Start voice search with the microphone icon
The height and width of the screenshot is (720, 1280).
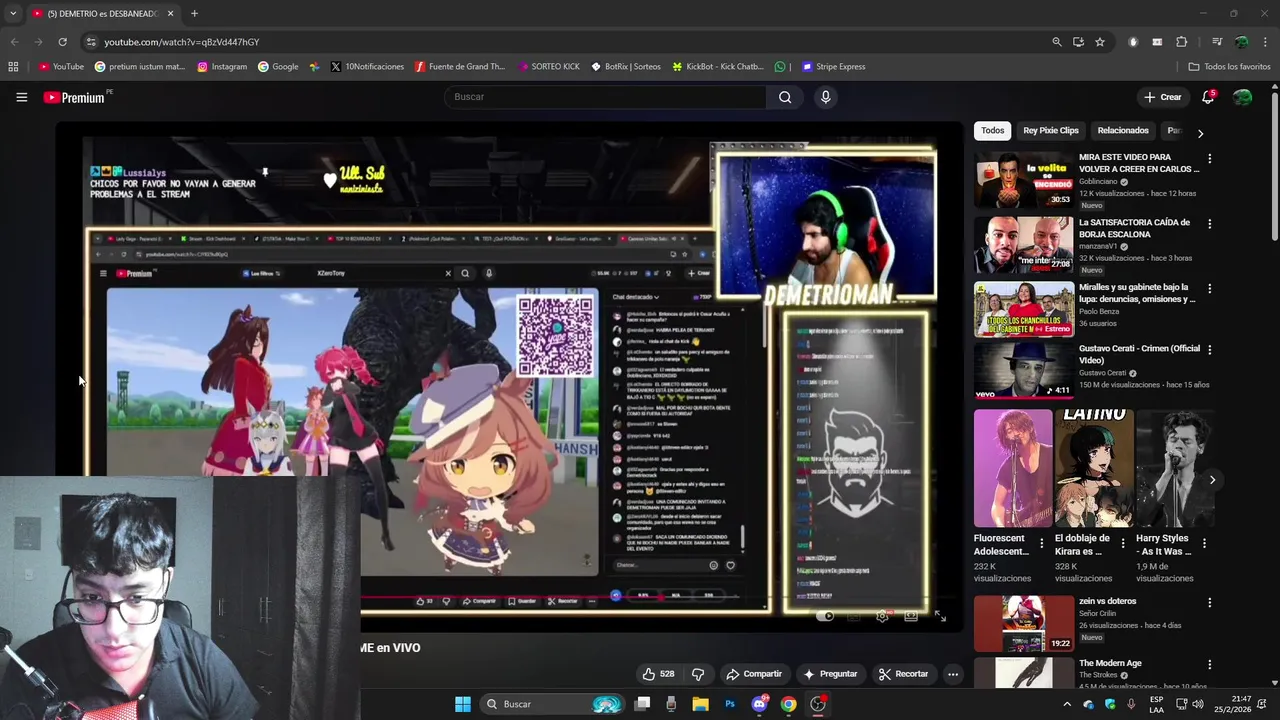tap(825, 97)
